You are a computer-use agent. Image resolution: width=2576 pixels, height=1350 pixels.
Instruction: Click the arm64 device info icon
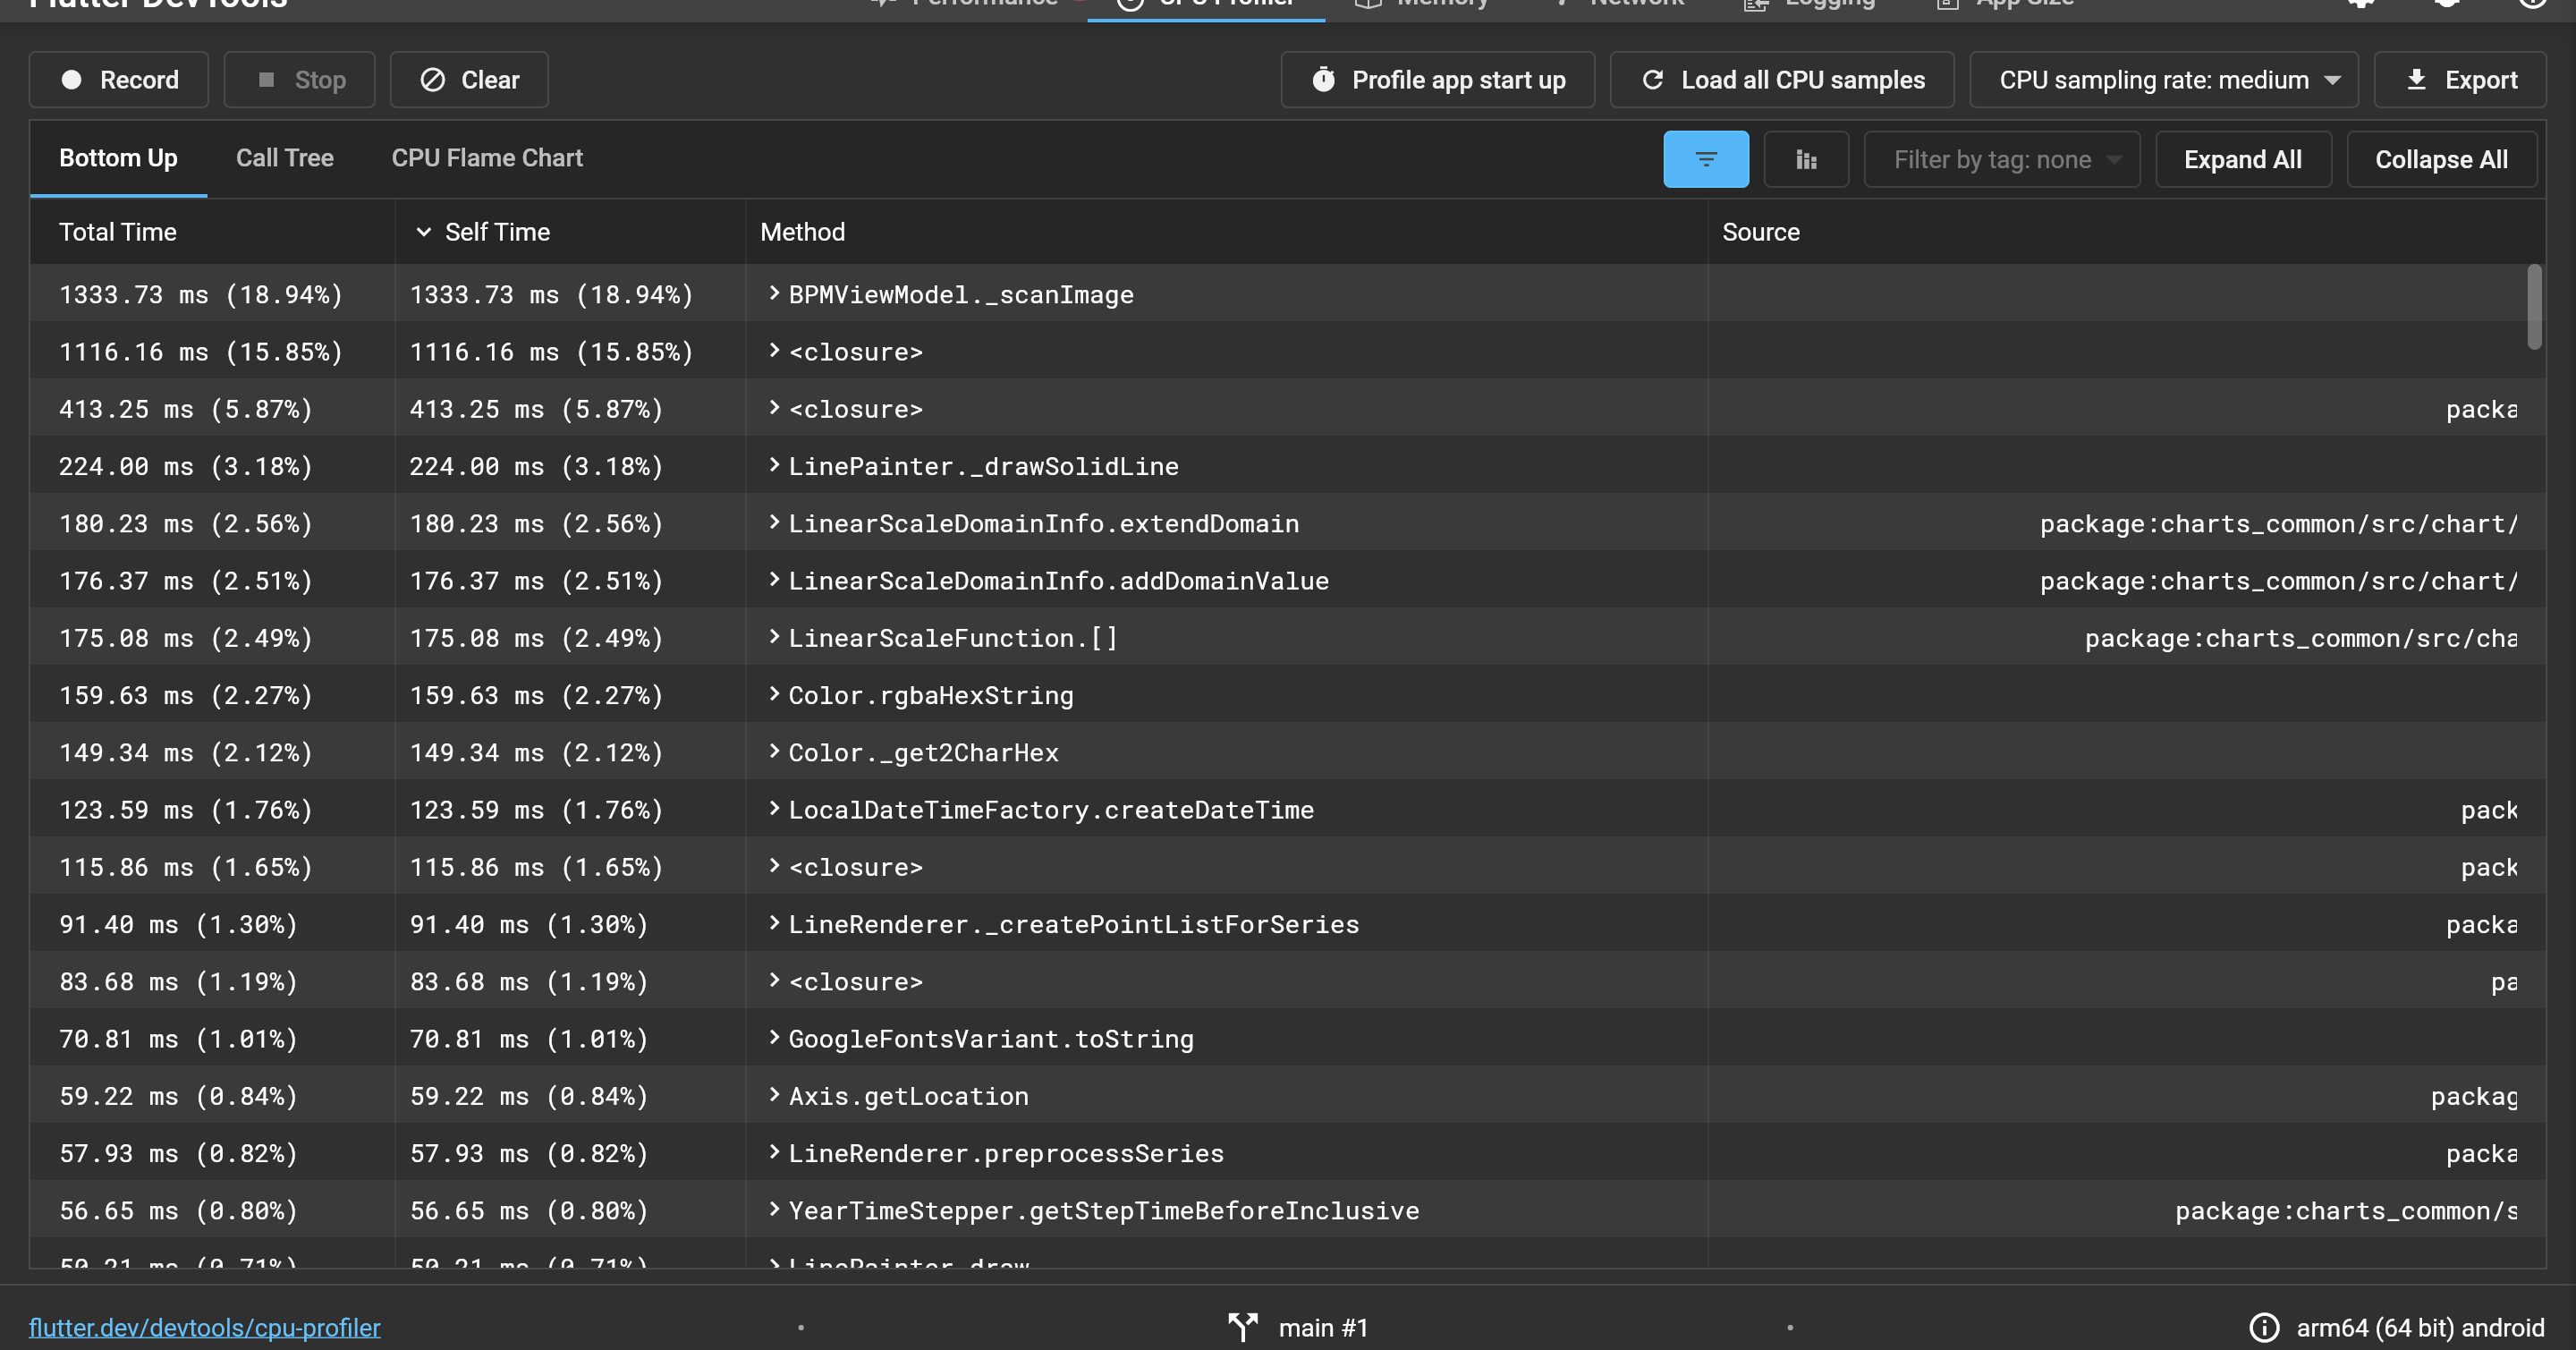pos(2264,1327)
